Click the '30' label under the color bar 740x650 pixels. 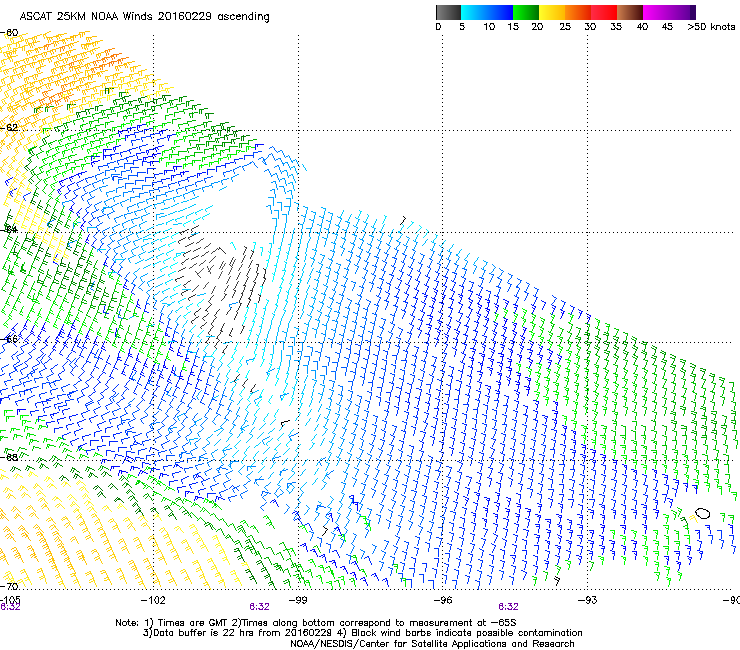(x=590, y=26)
